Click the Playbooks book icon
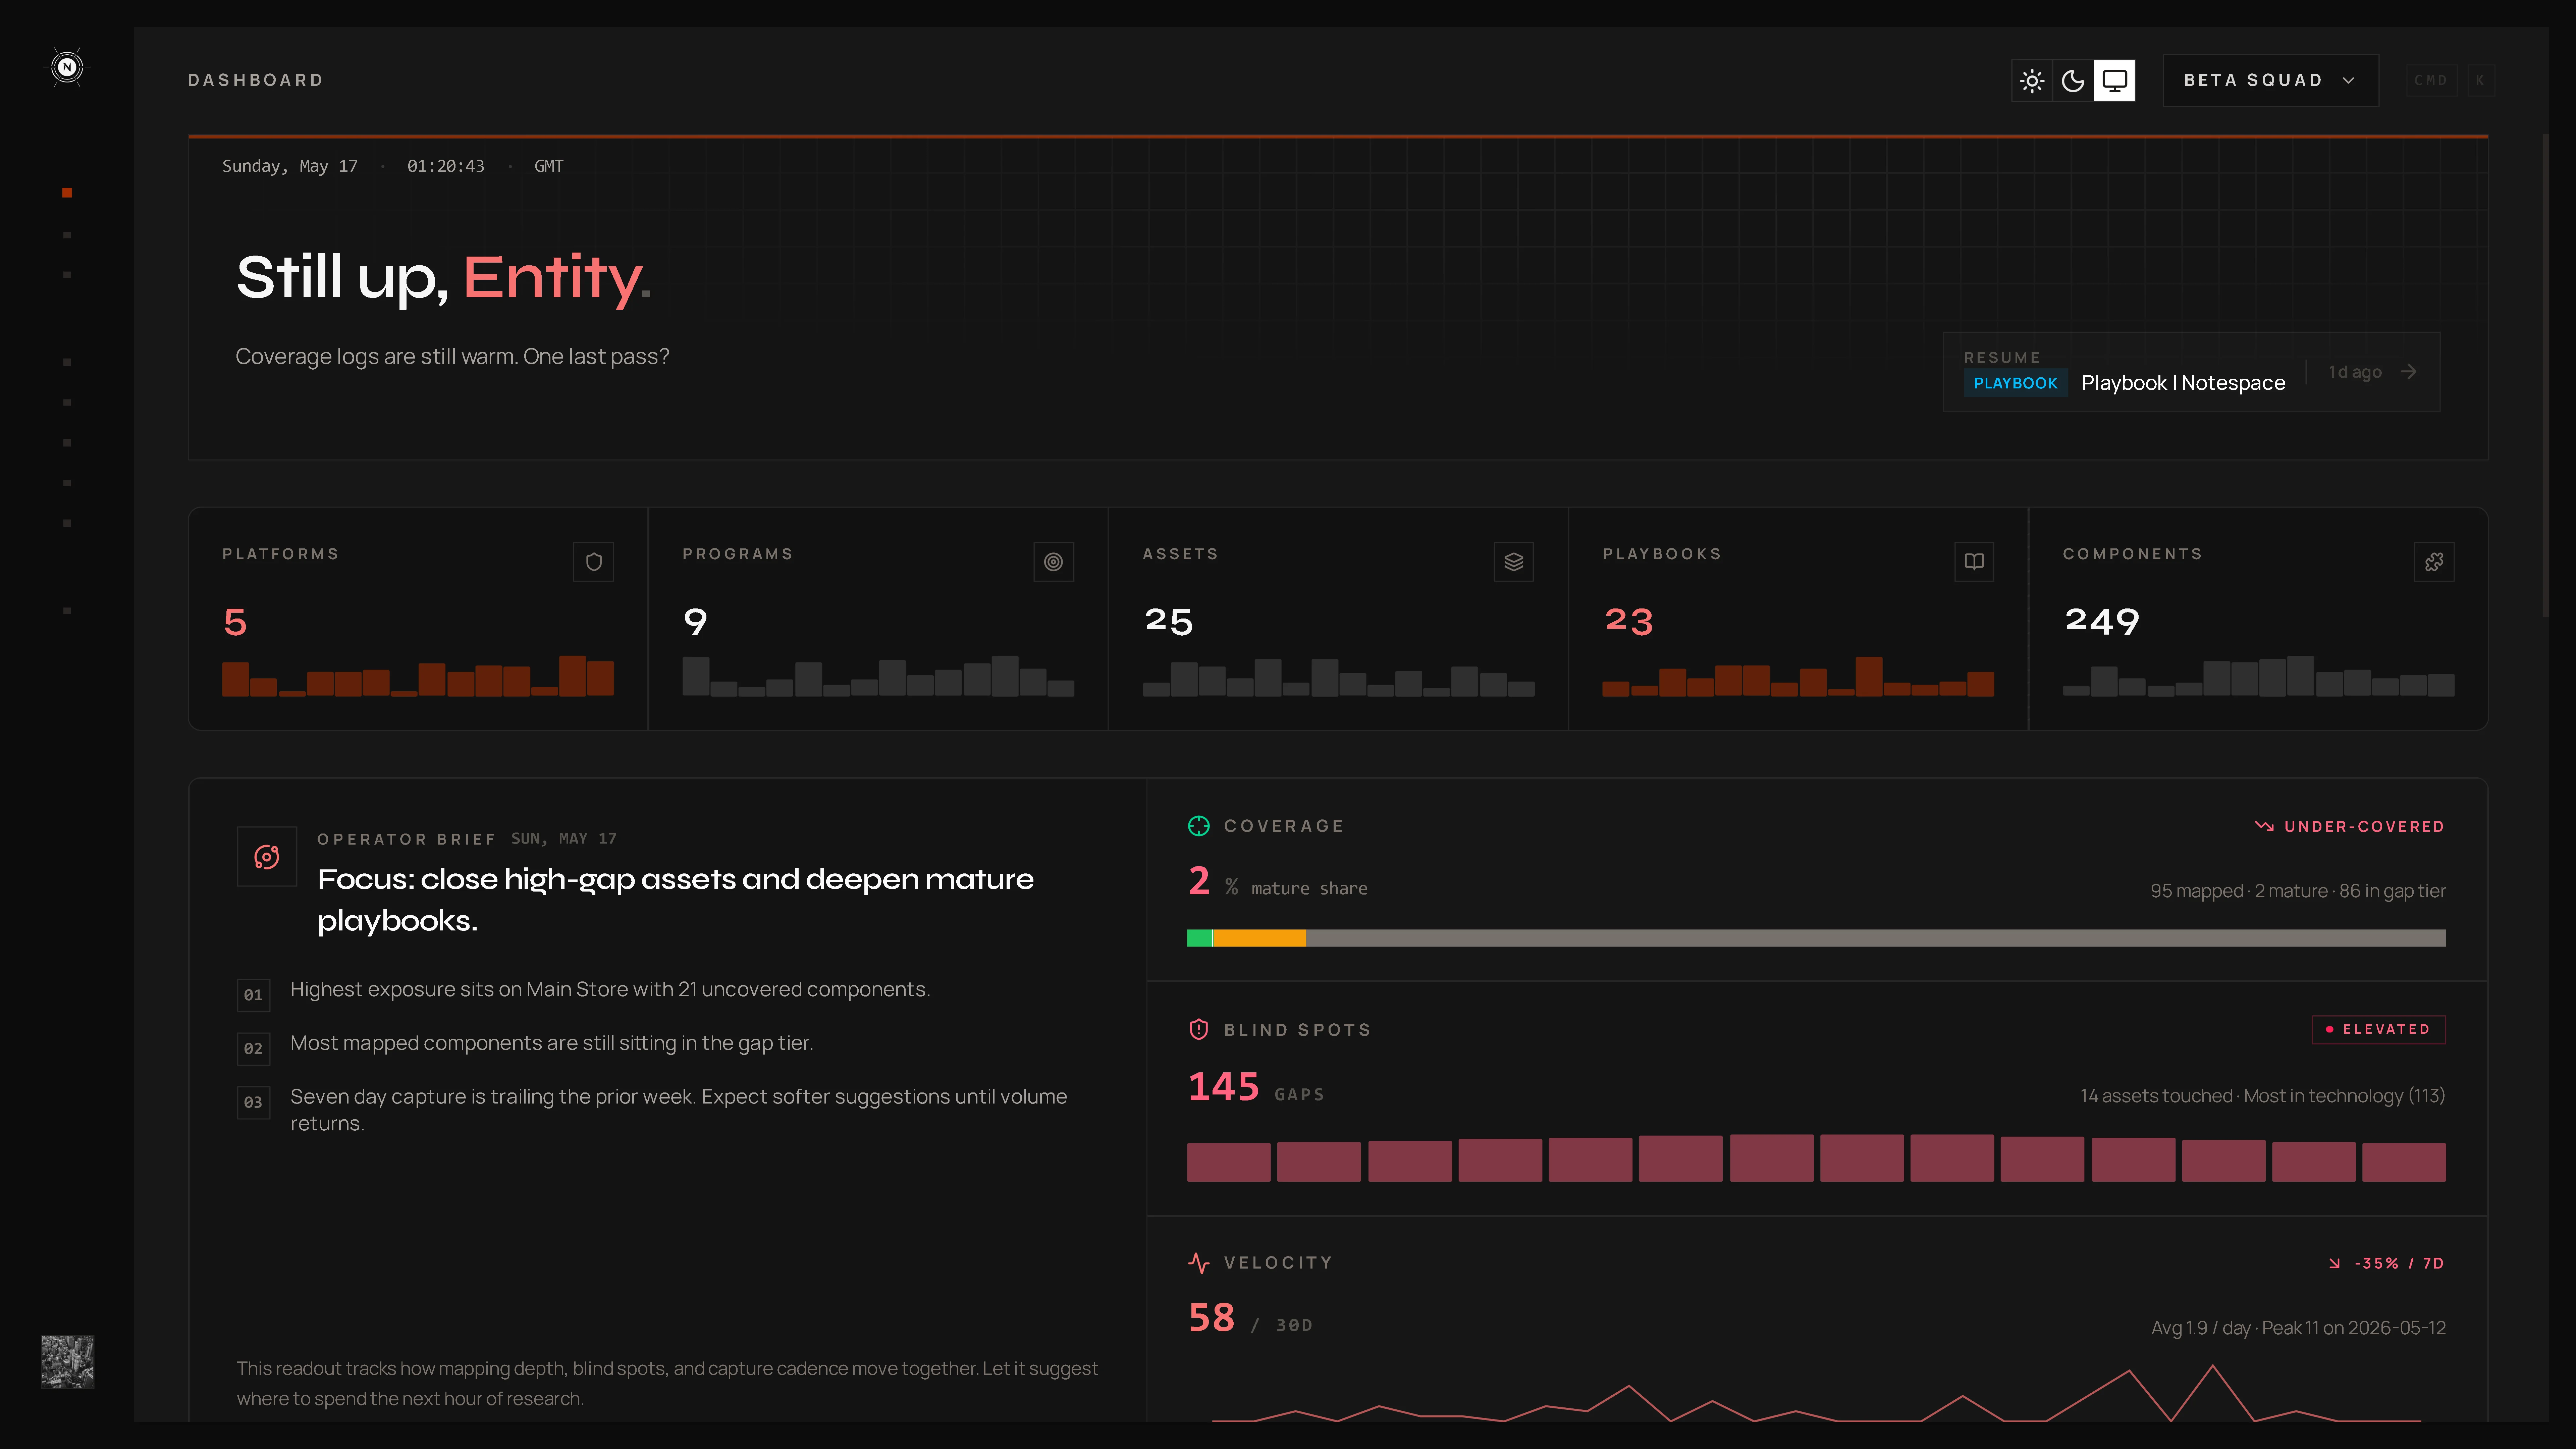2576x1449 pixels. pyautogui.click(x=1974, y=562)
